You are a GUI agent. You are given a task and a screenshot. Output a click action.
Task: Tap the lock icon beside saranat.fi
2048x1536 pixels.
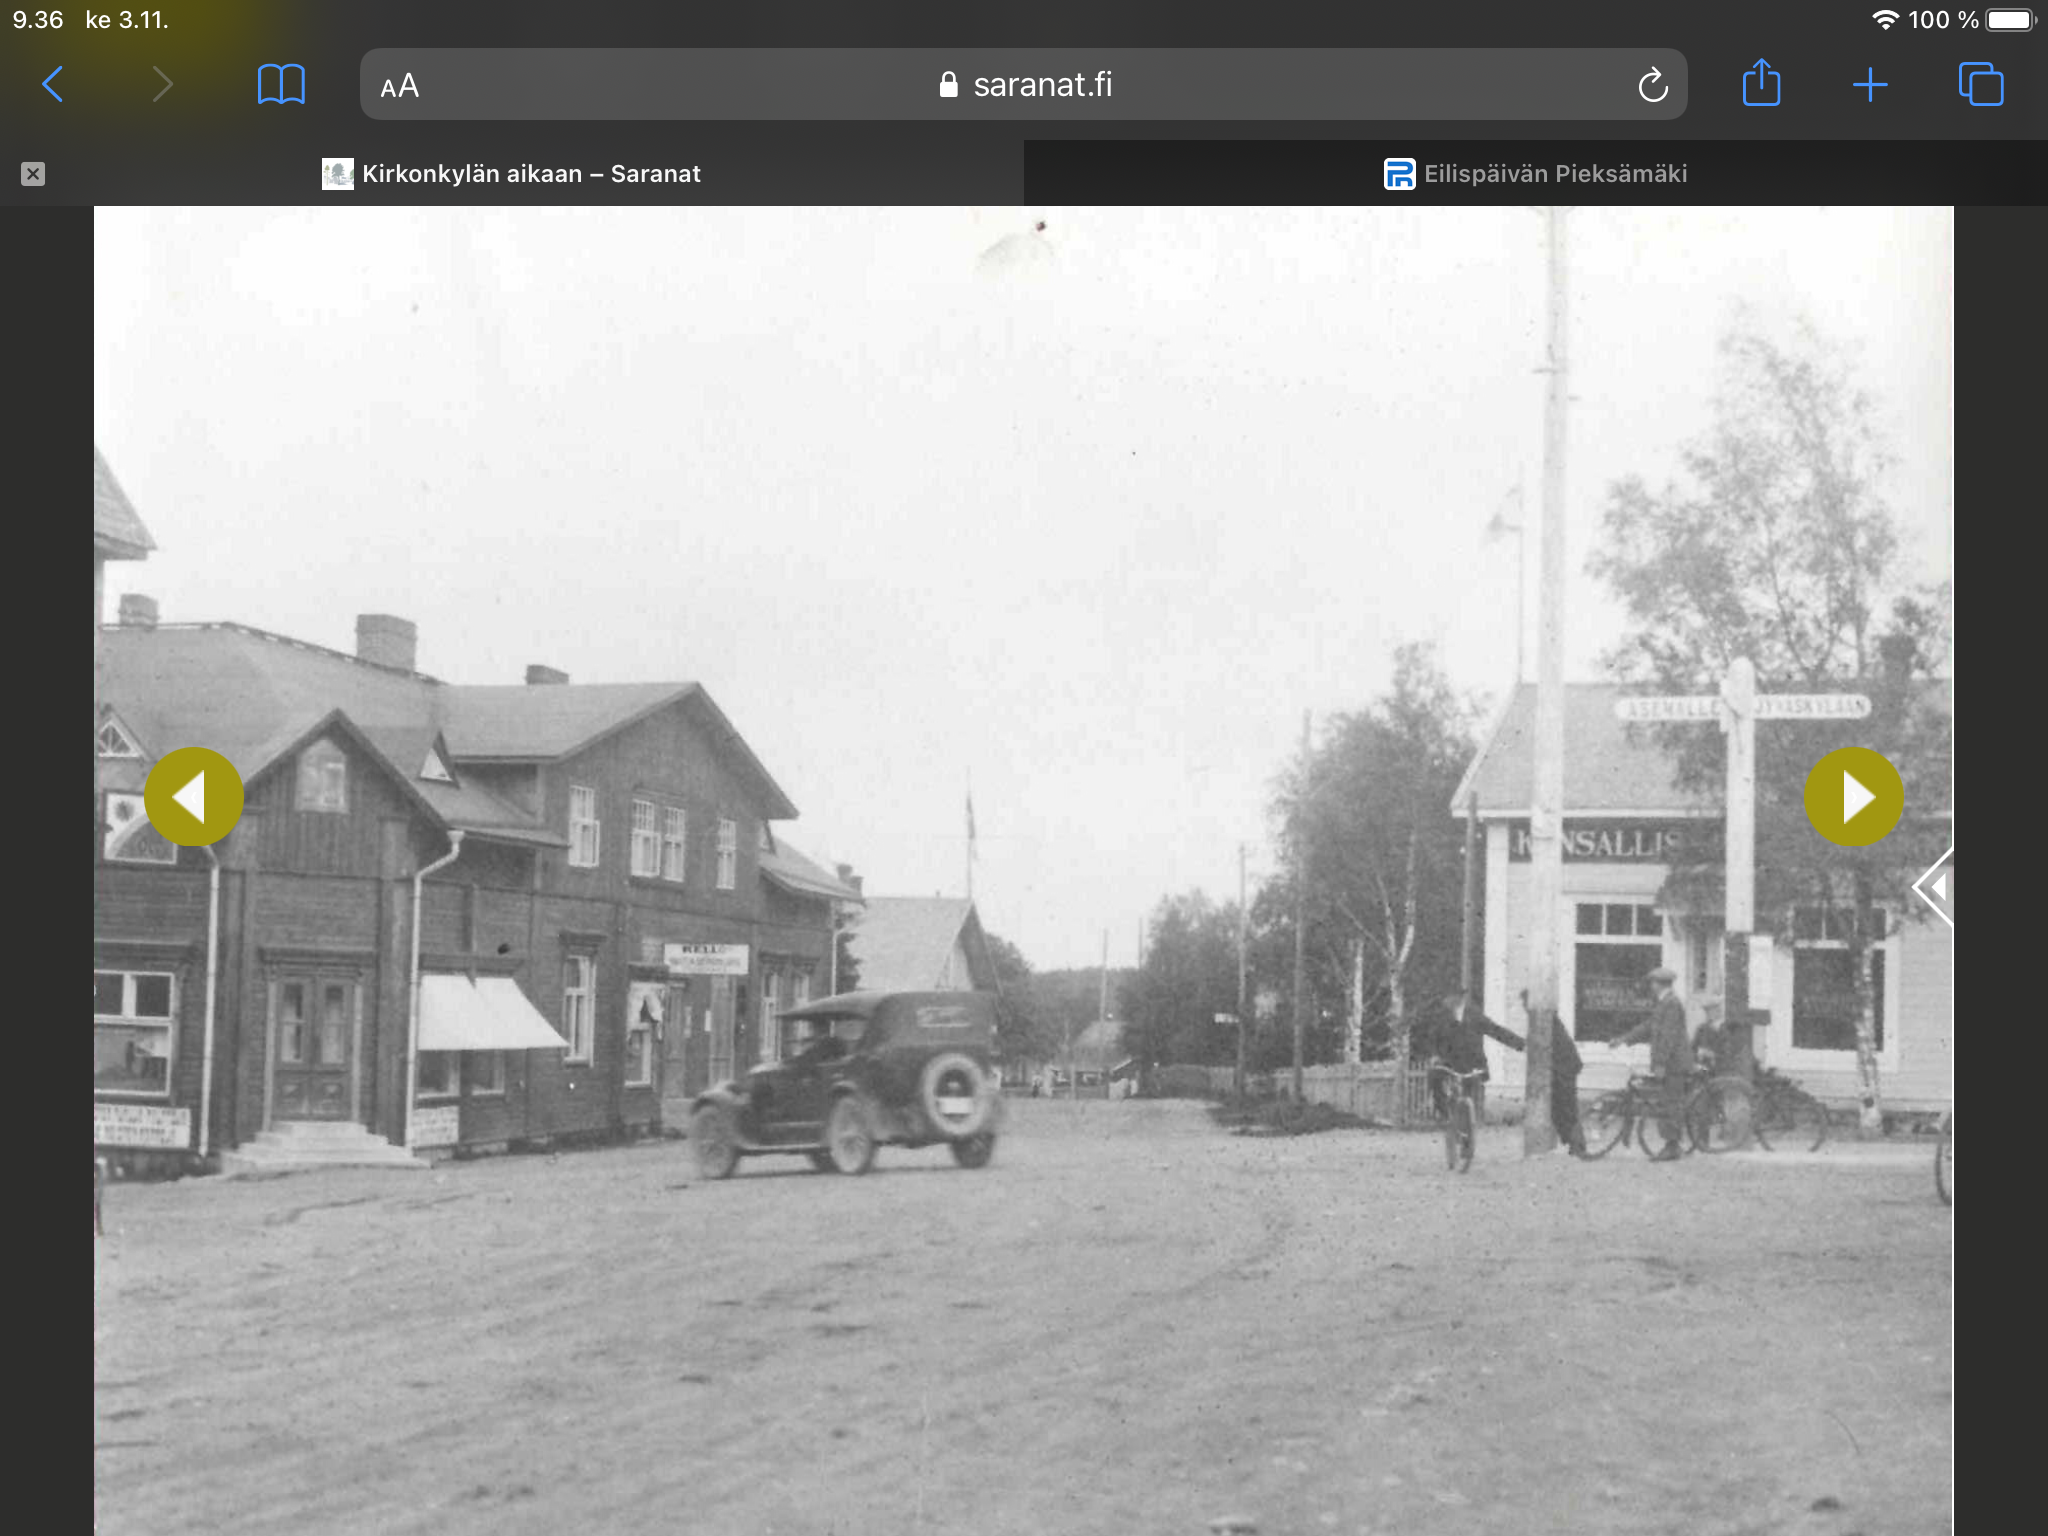(948, 85)
